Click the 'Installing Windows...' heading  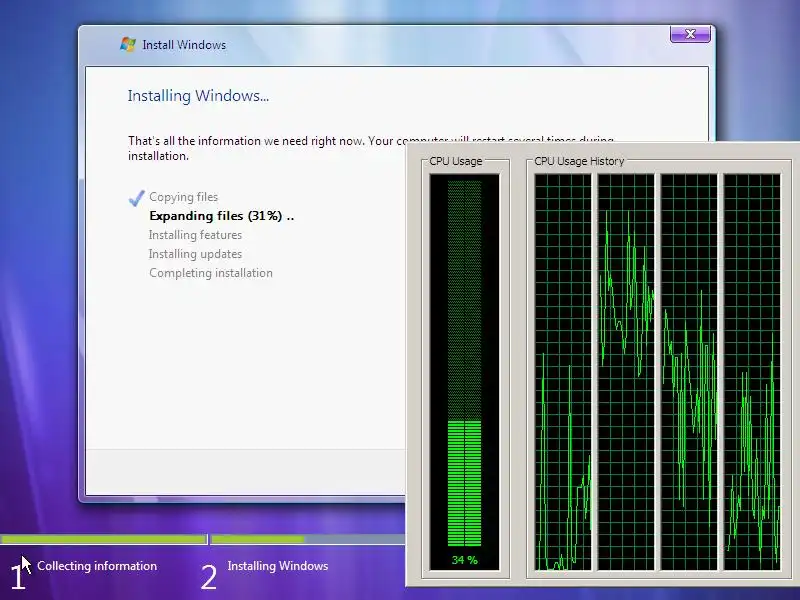pos(198,95)
